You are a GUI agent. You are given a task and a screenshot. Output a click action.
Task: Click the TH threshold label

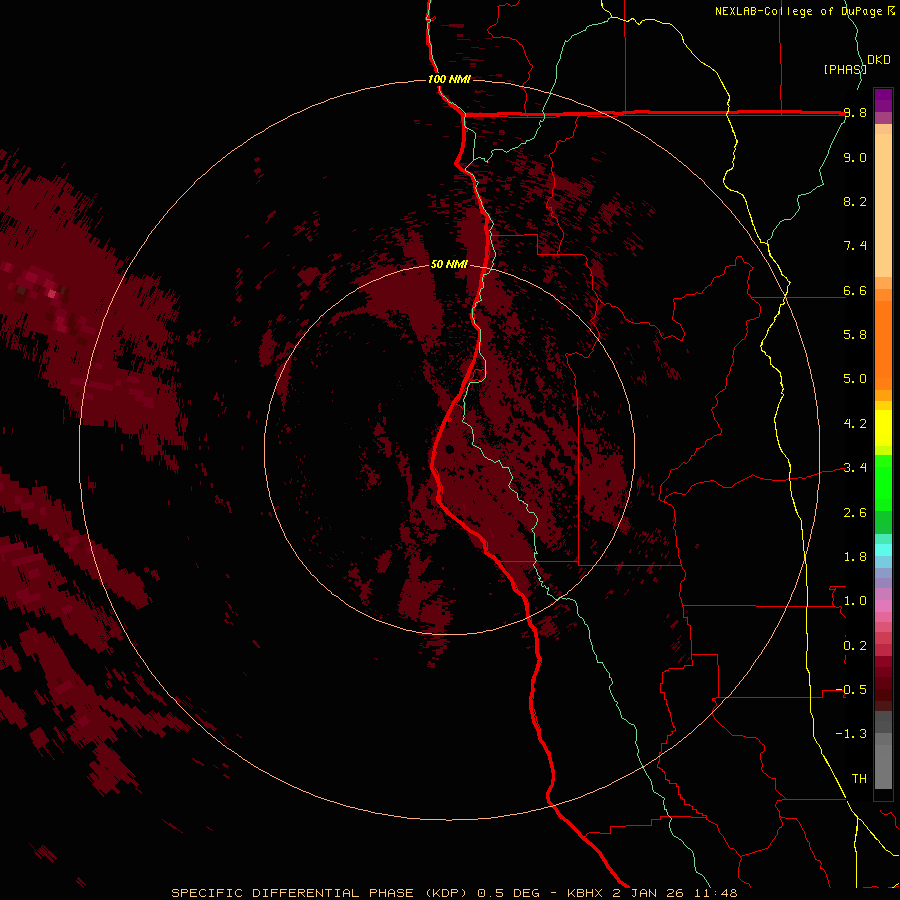coord(859,779)
